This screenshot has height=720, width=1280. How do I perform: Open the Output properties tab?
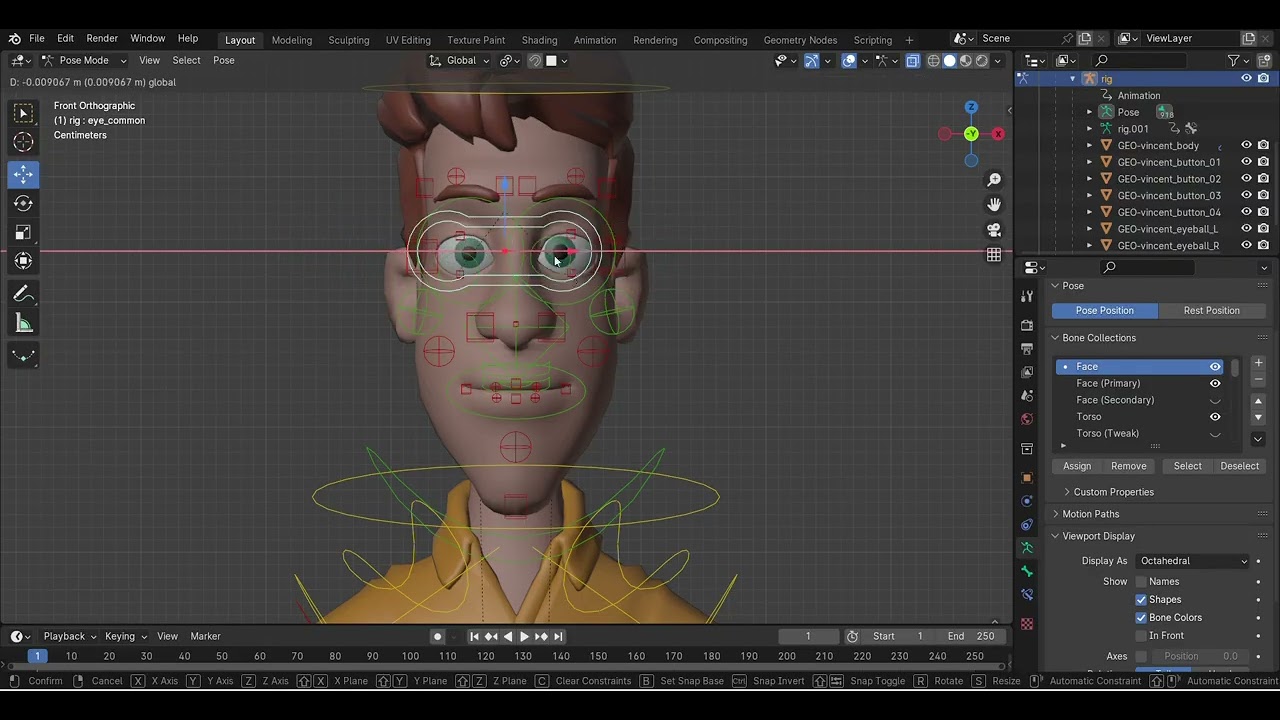coord(1027,348)
